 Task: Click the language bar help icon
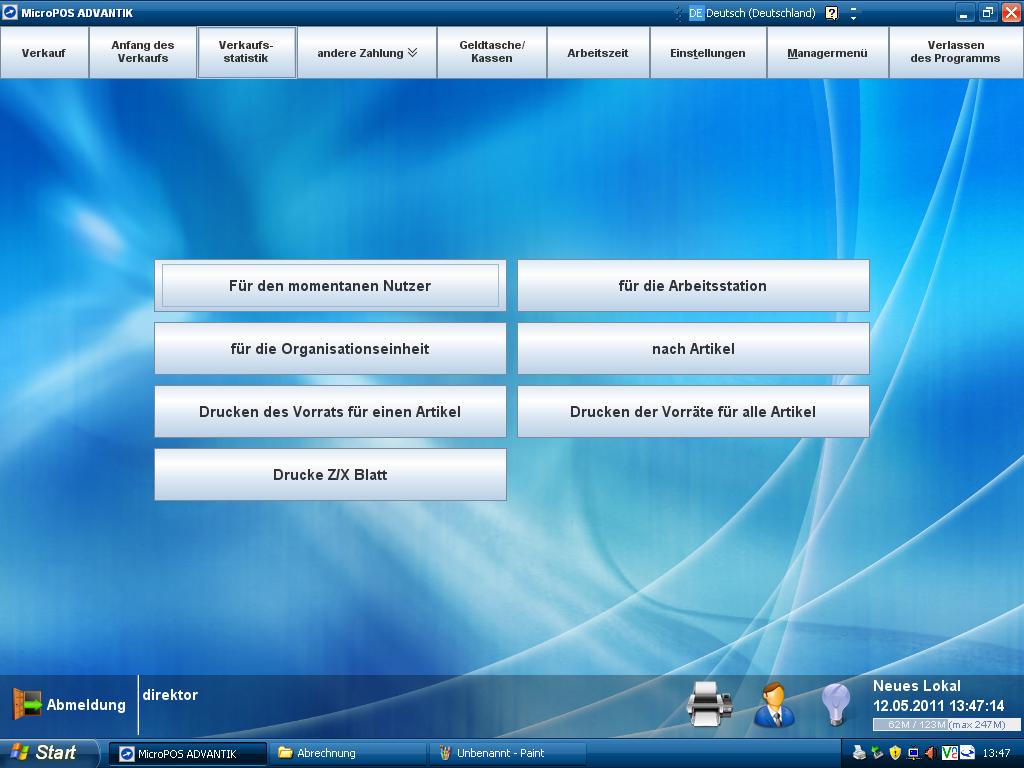[x=832, y=13]
